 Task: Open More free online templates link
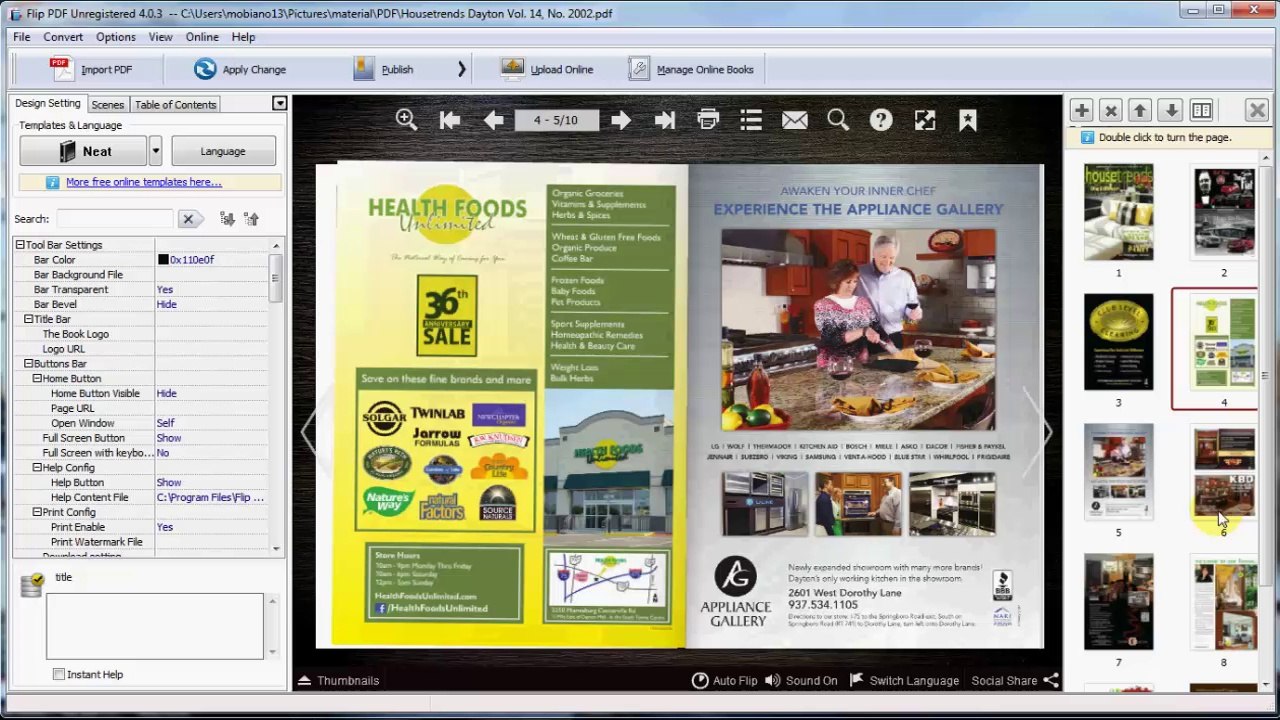(x=144, y=182)
